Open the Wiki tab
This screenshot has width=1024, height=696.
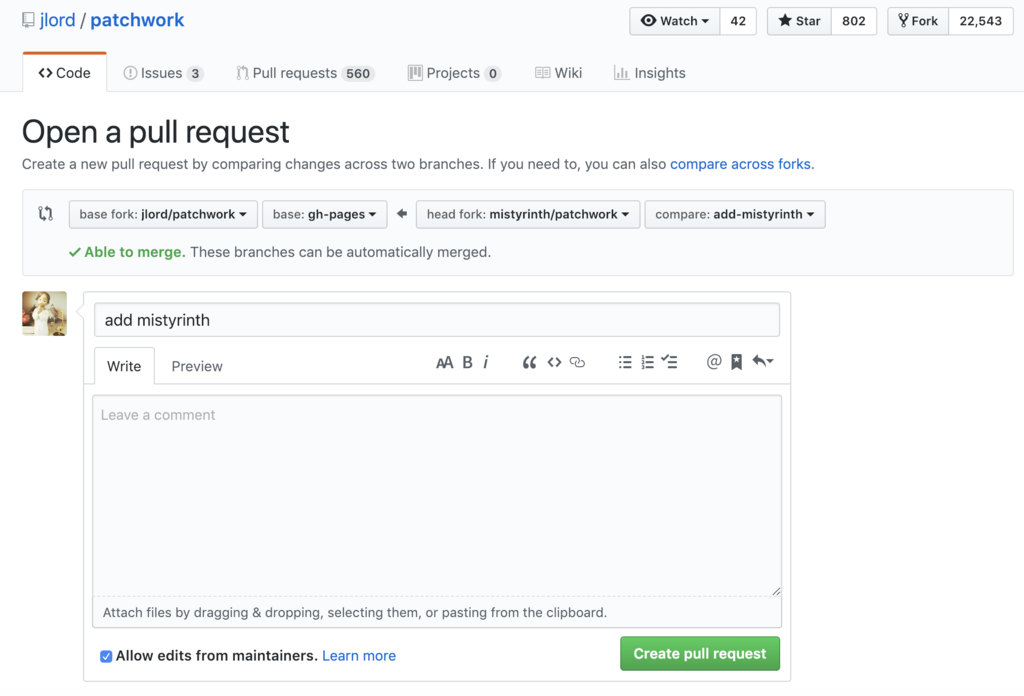coord(558,73)
